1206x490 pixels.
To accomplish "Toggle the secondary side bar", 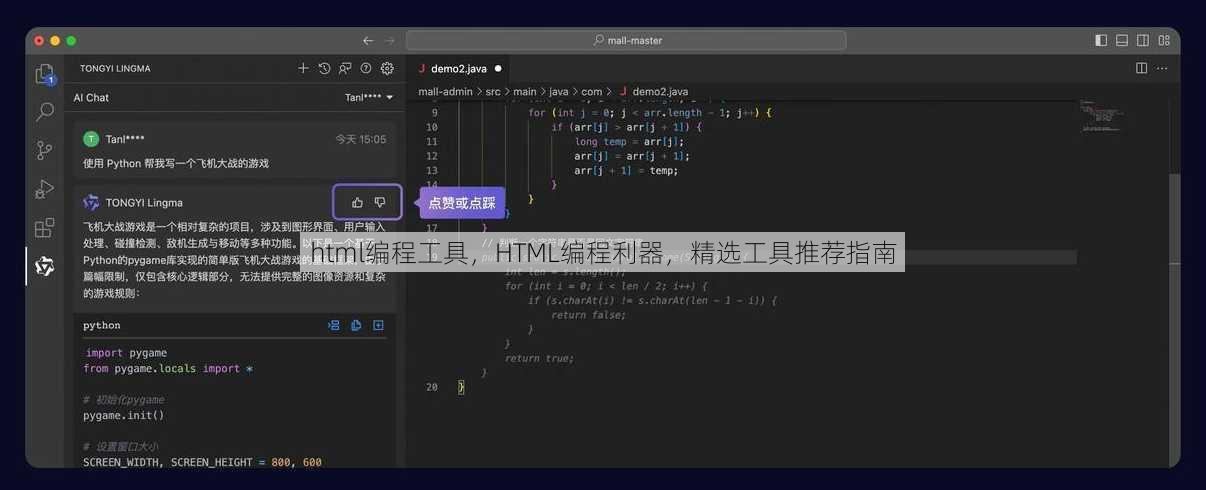I will 1143,41.
